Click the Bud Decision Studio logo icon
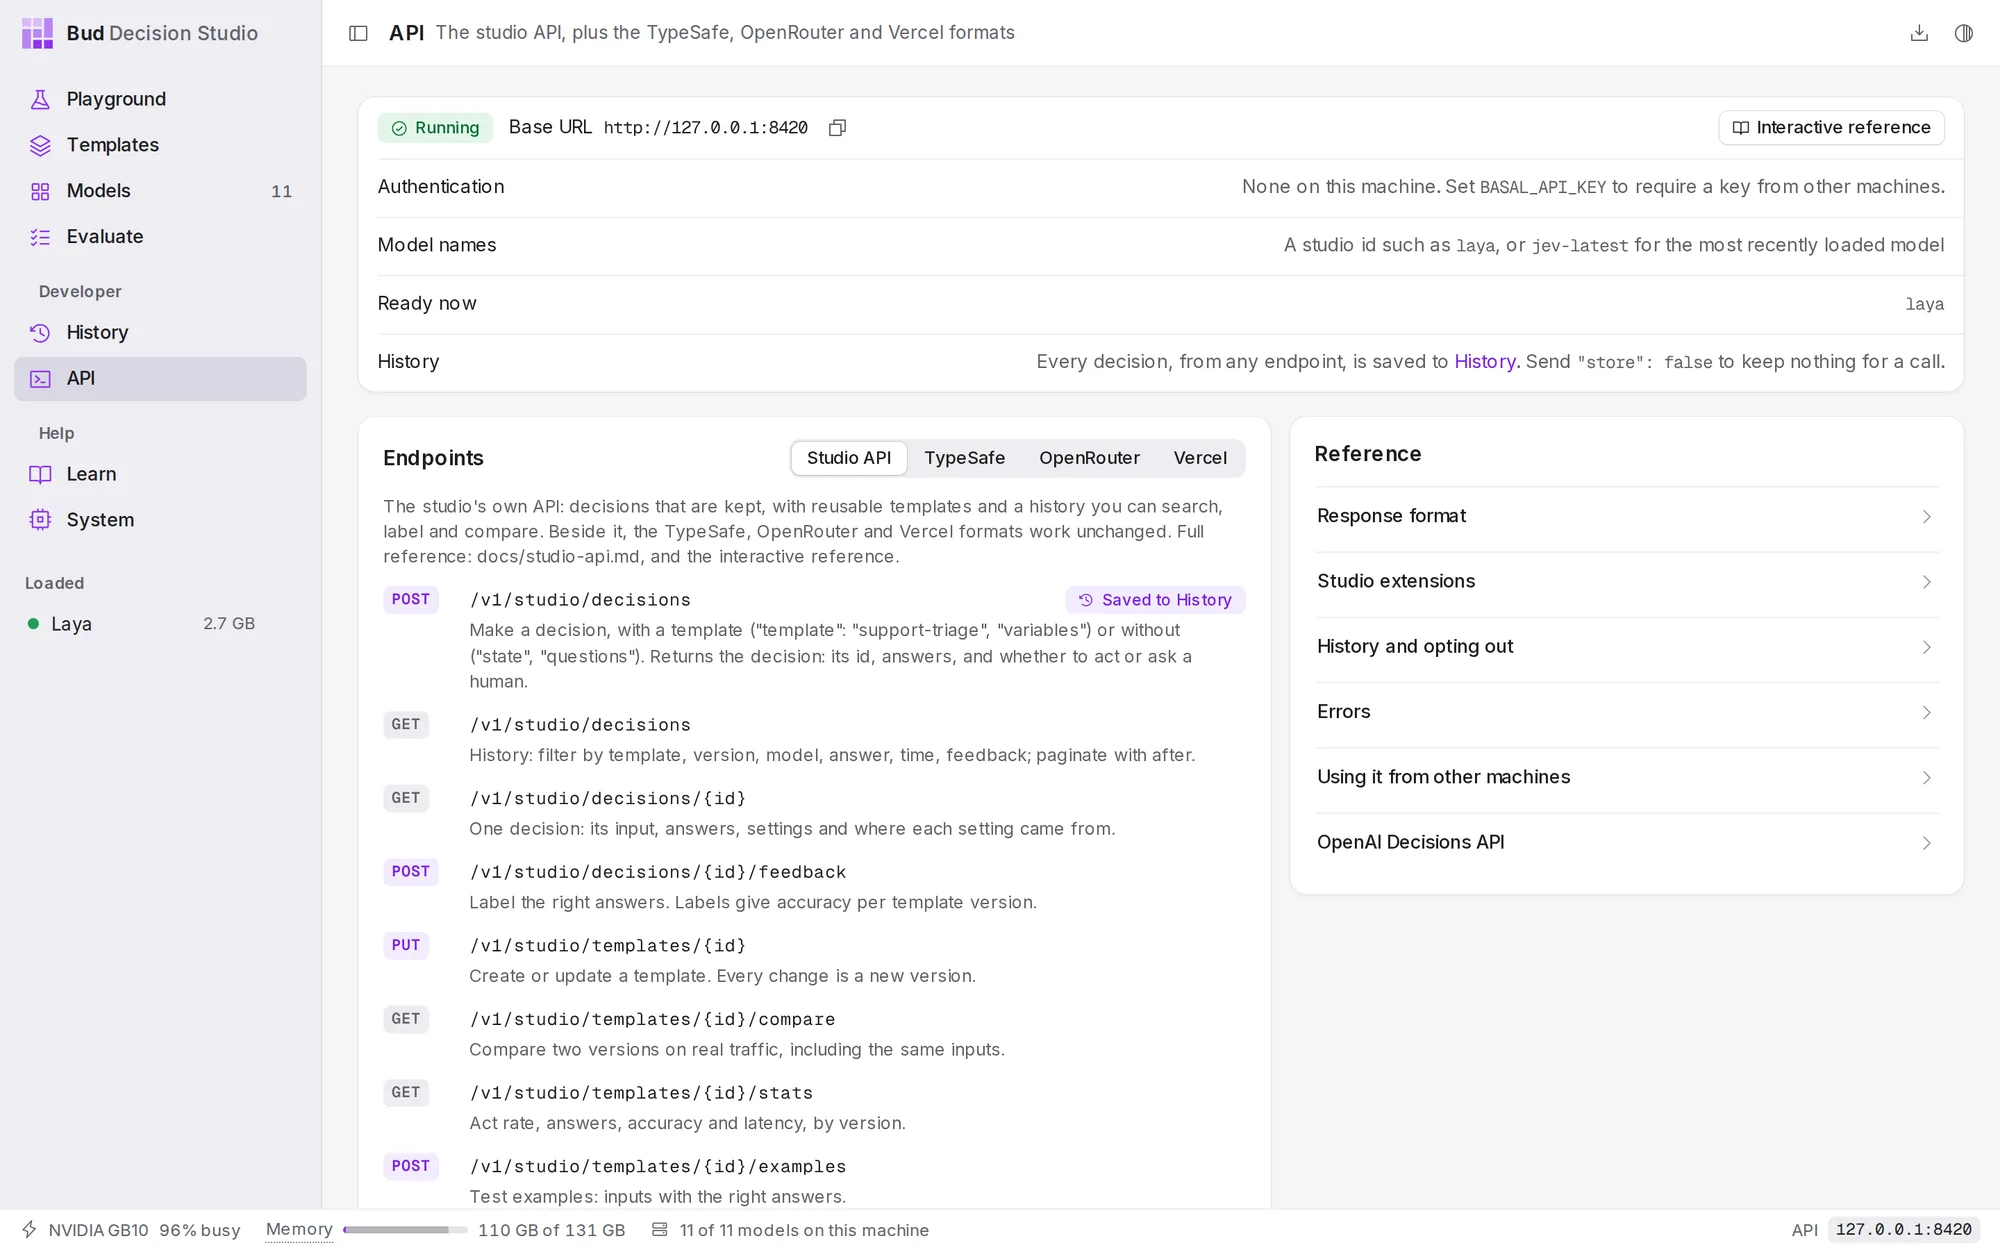2000x1250 pixels. tap(37, 33)
